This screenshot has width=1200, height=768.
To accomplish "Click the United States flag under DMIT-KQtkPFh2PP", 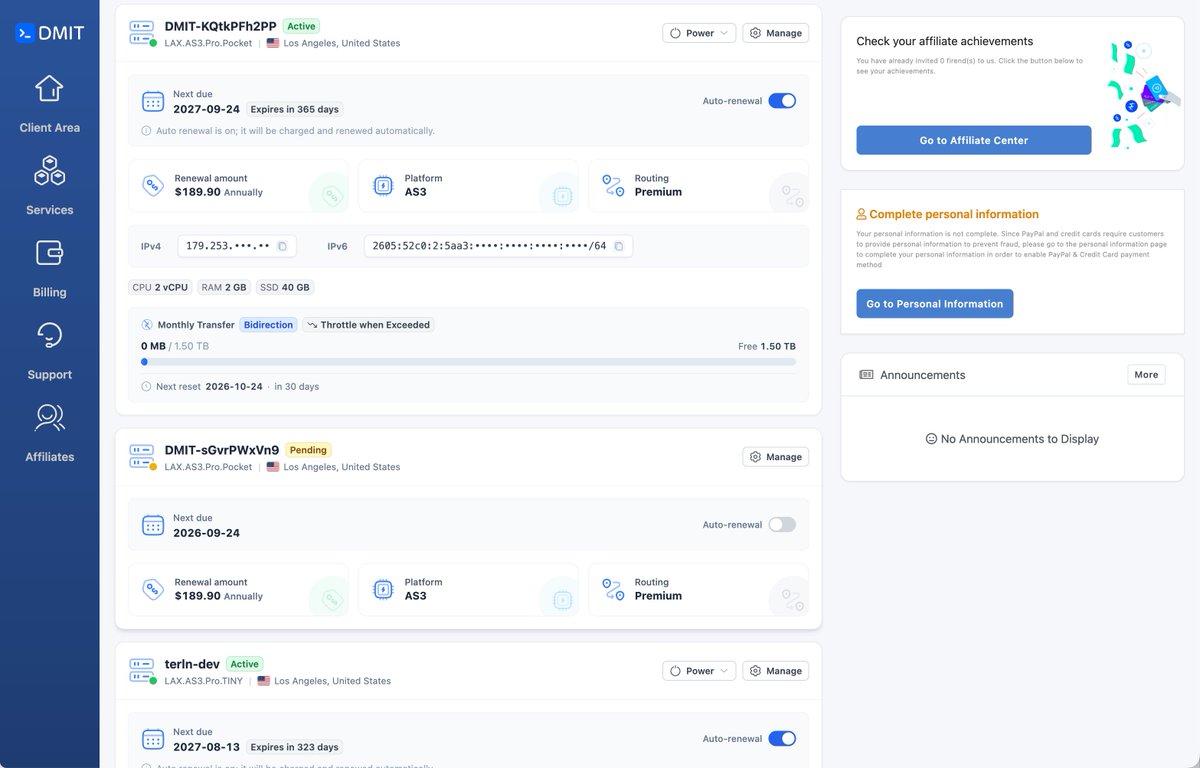I will (273, 43).
